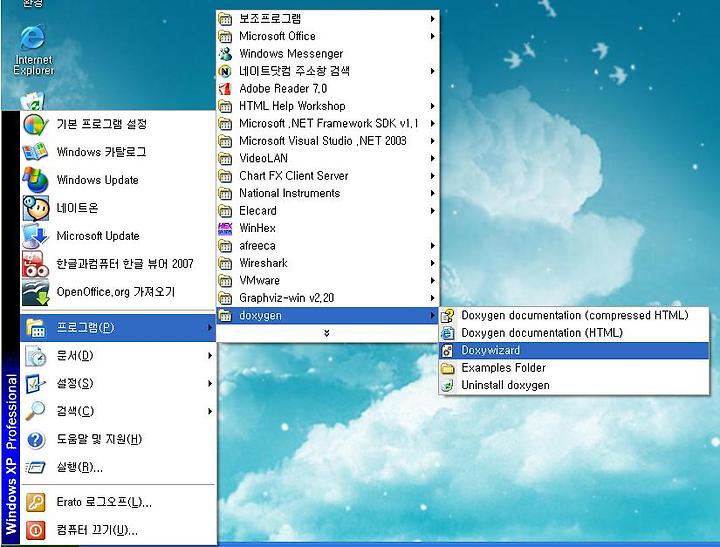Click the Doxygen documentation (HTML) browser icon
The height and width of the screenshot is (547, 720).
pyautogui.click(x=448, y=333)
